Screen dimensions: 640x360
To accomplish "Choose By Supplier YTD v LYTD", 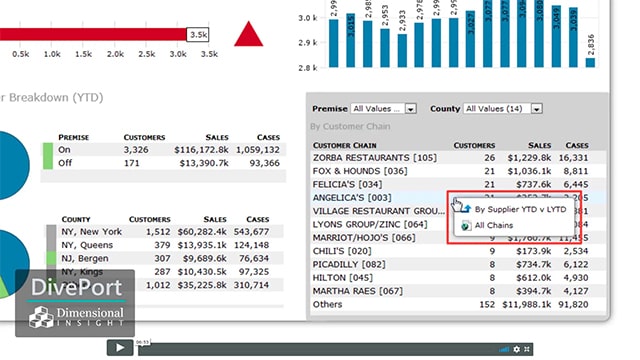I will pyautogui.click(x=520, y=209).
